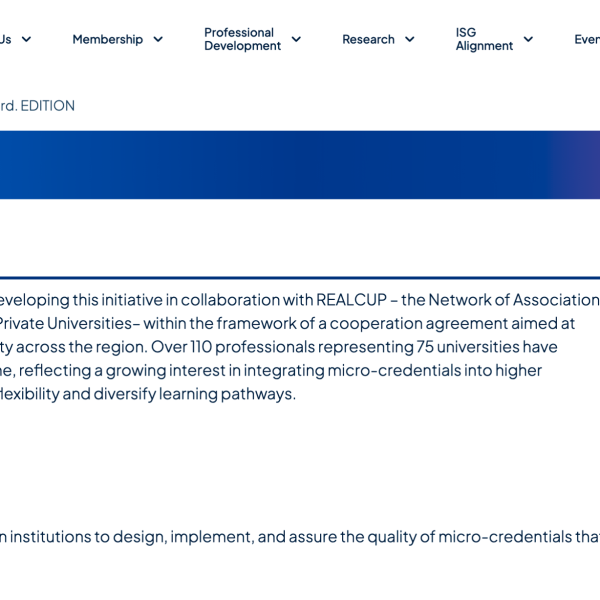Select the Professional Development menu label
Image resolution: width=600 pixels, height=600 pixels.
click(242, 39)
